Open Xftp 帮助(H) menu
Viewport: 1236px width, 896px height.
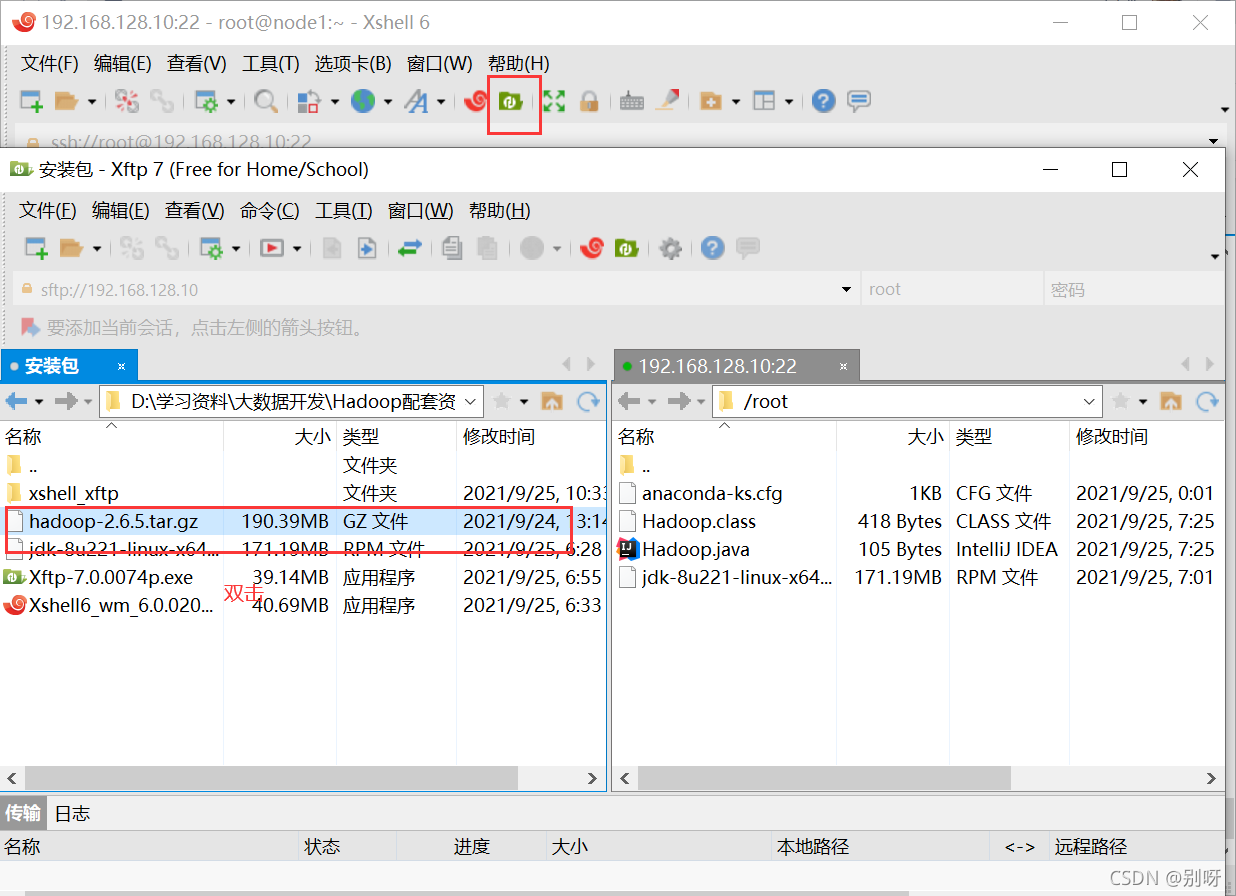pyautogui.click(x=499, y=211)
